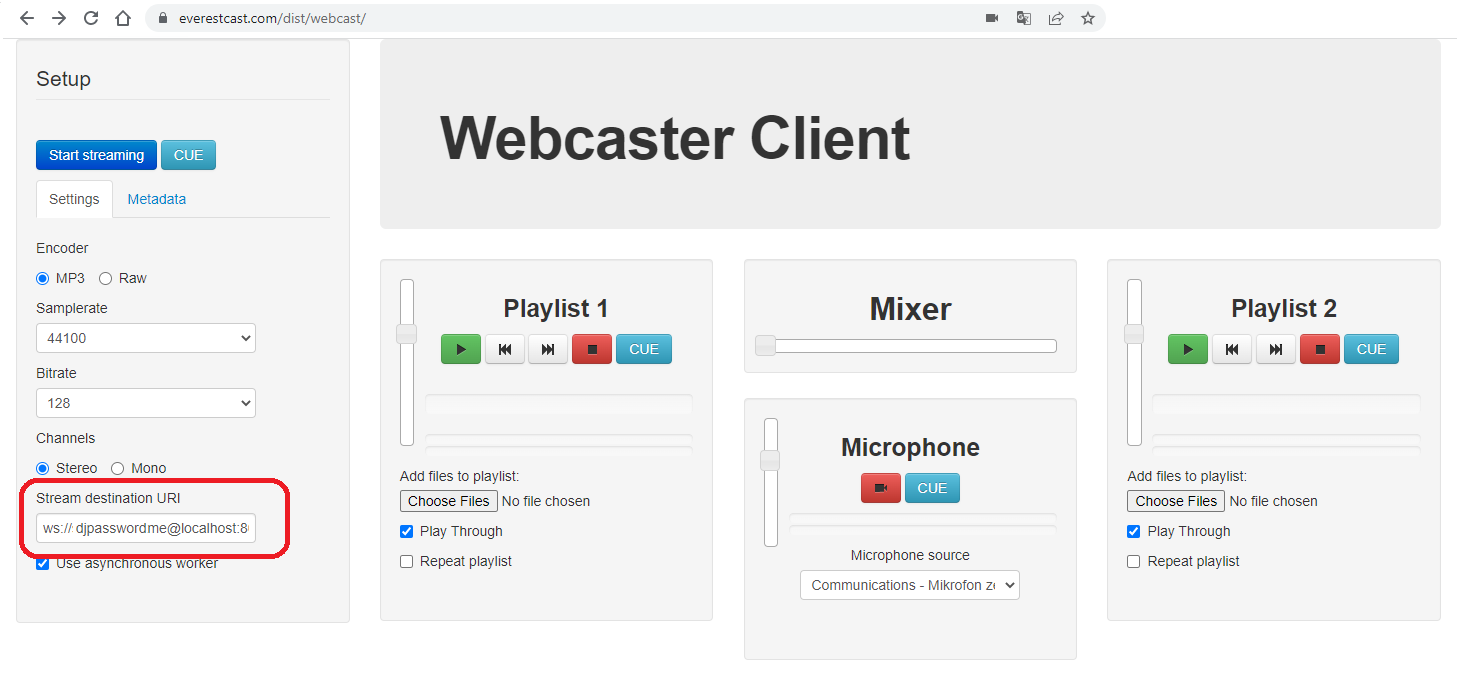The height and width of the screenshot is (681, 1457).
Task: Open camera permission icon in address bar
Action: tap(992, 18)
